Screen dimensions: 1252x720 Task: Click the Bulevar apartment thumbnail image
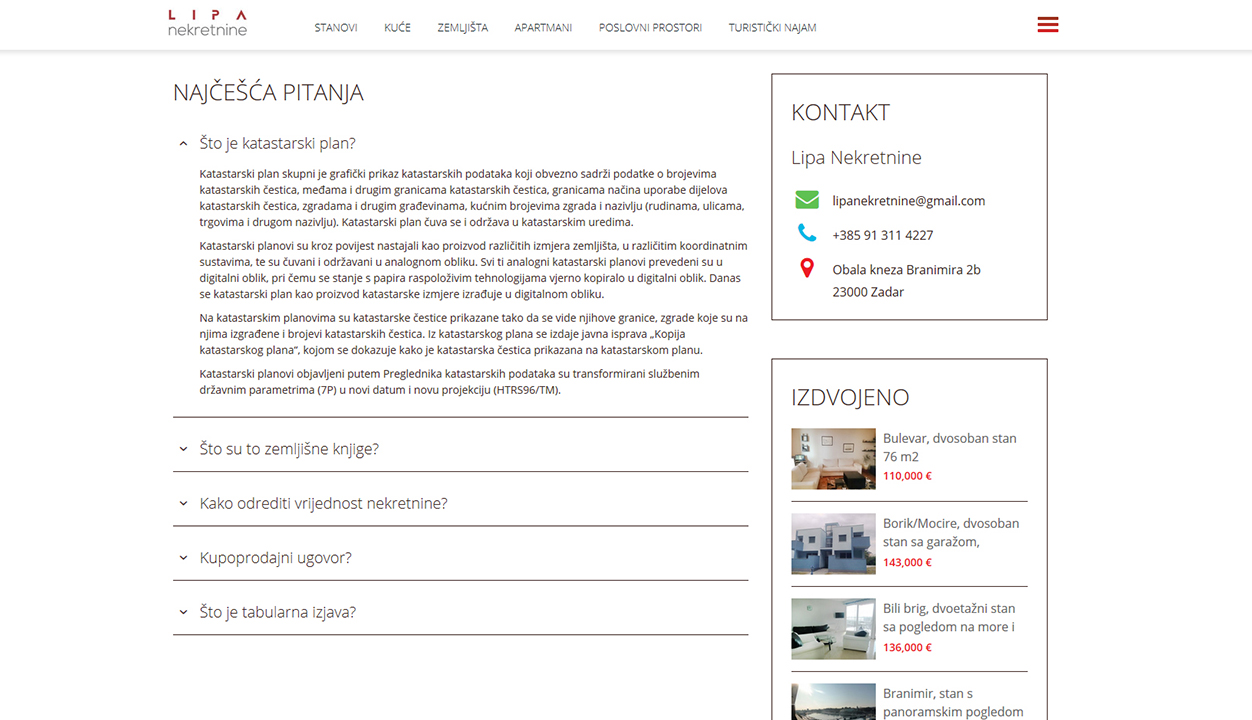833,459
